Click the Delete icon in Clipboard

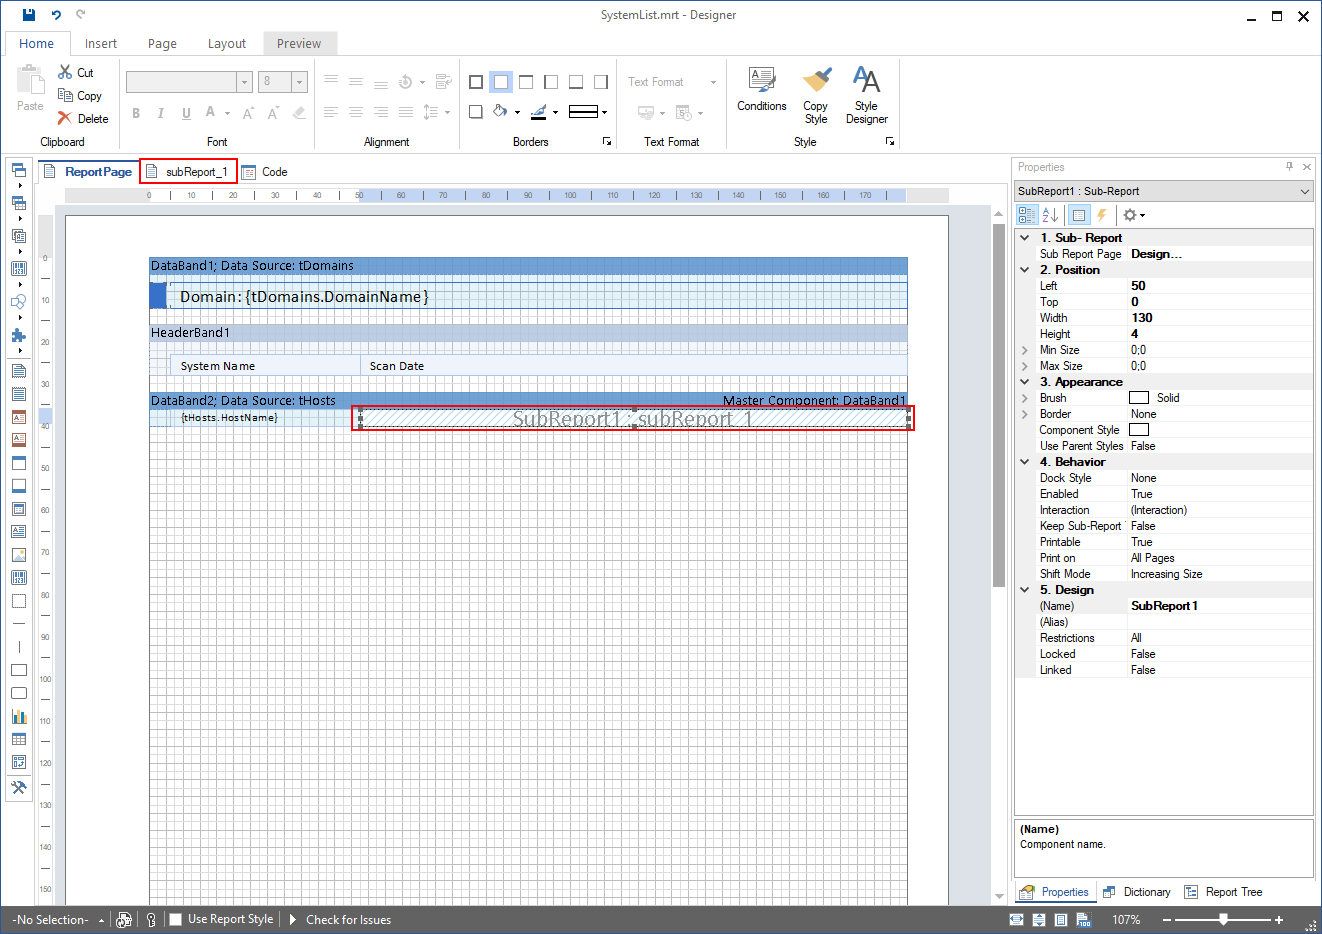[65, 118]
